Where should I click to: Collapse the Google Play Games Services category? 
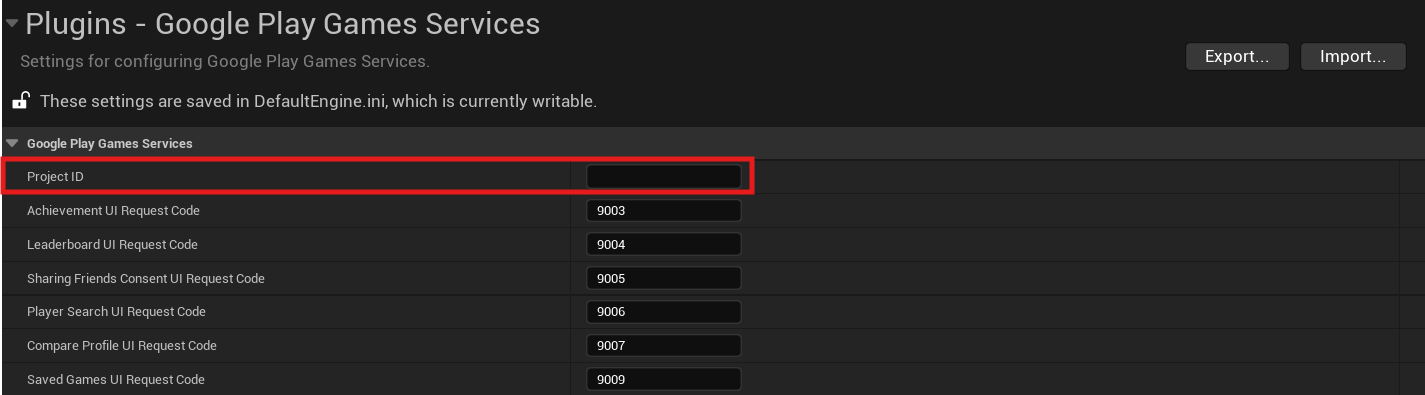pos(12,144)
